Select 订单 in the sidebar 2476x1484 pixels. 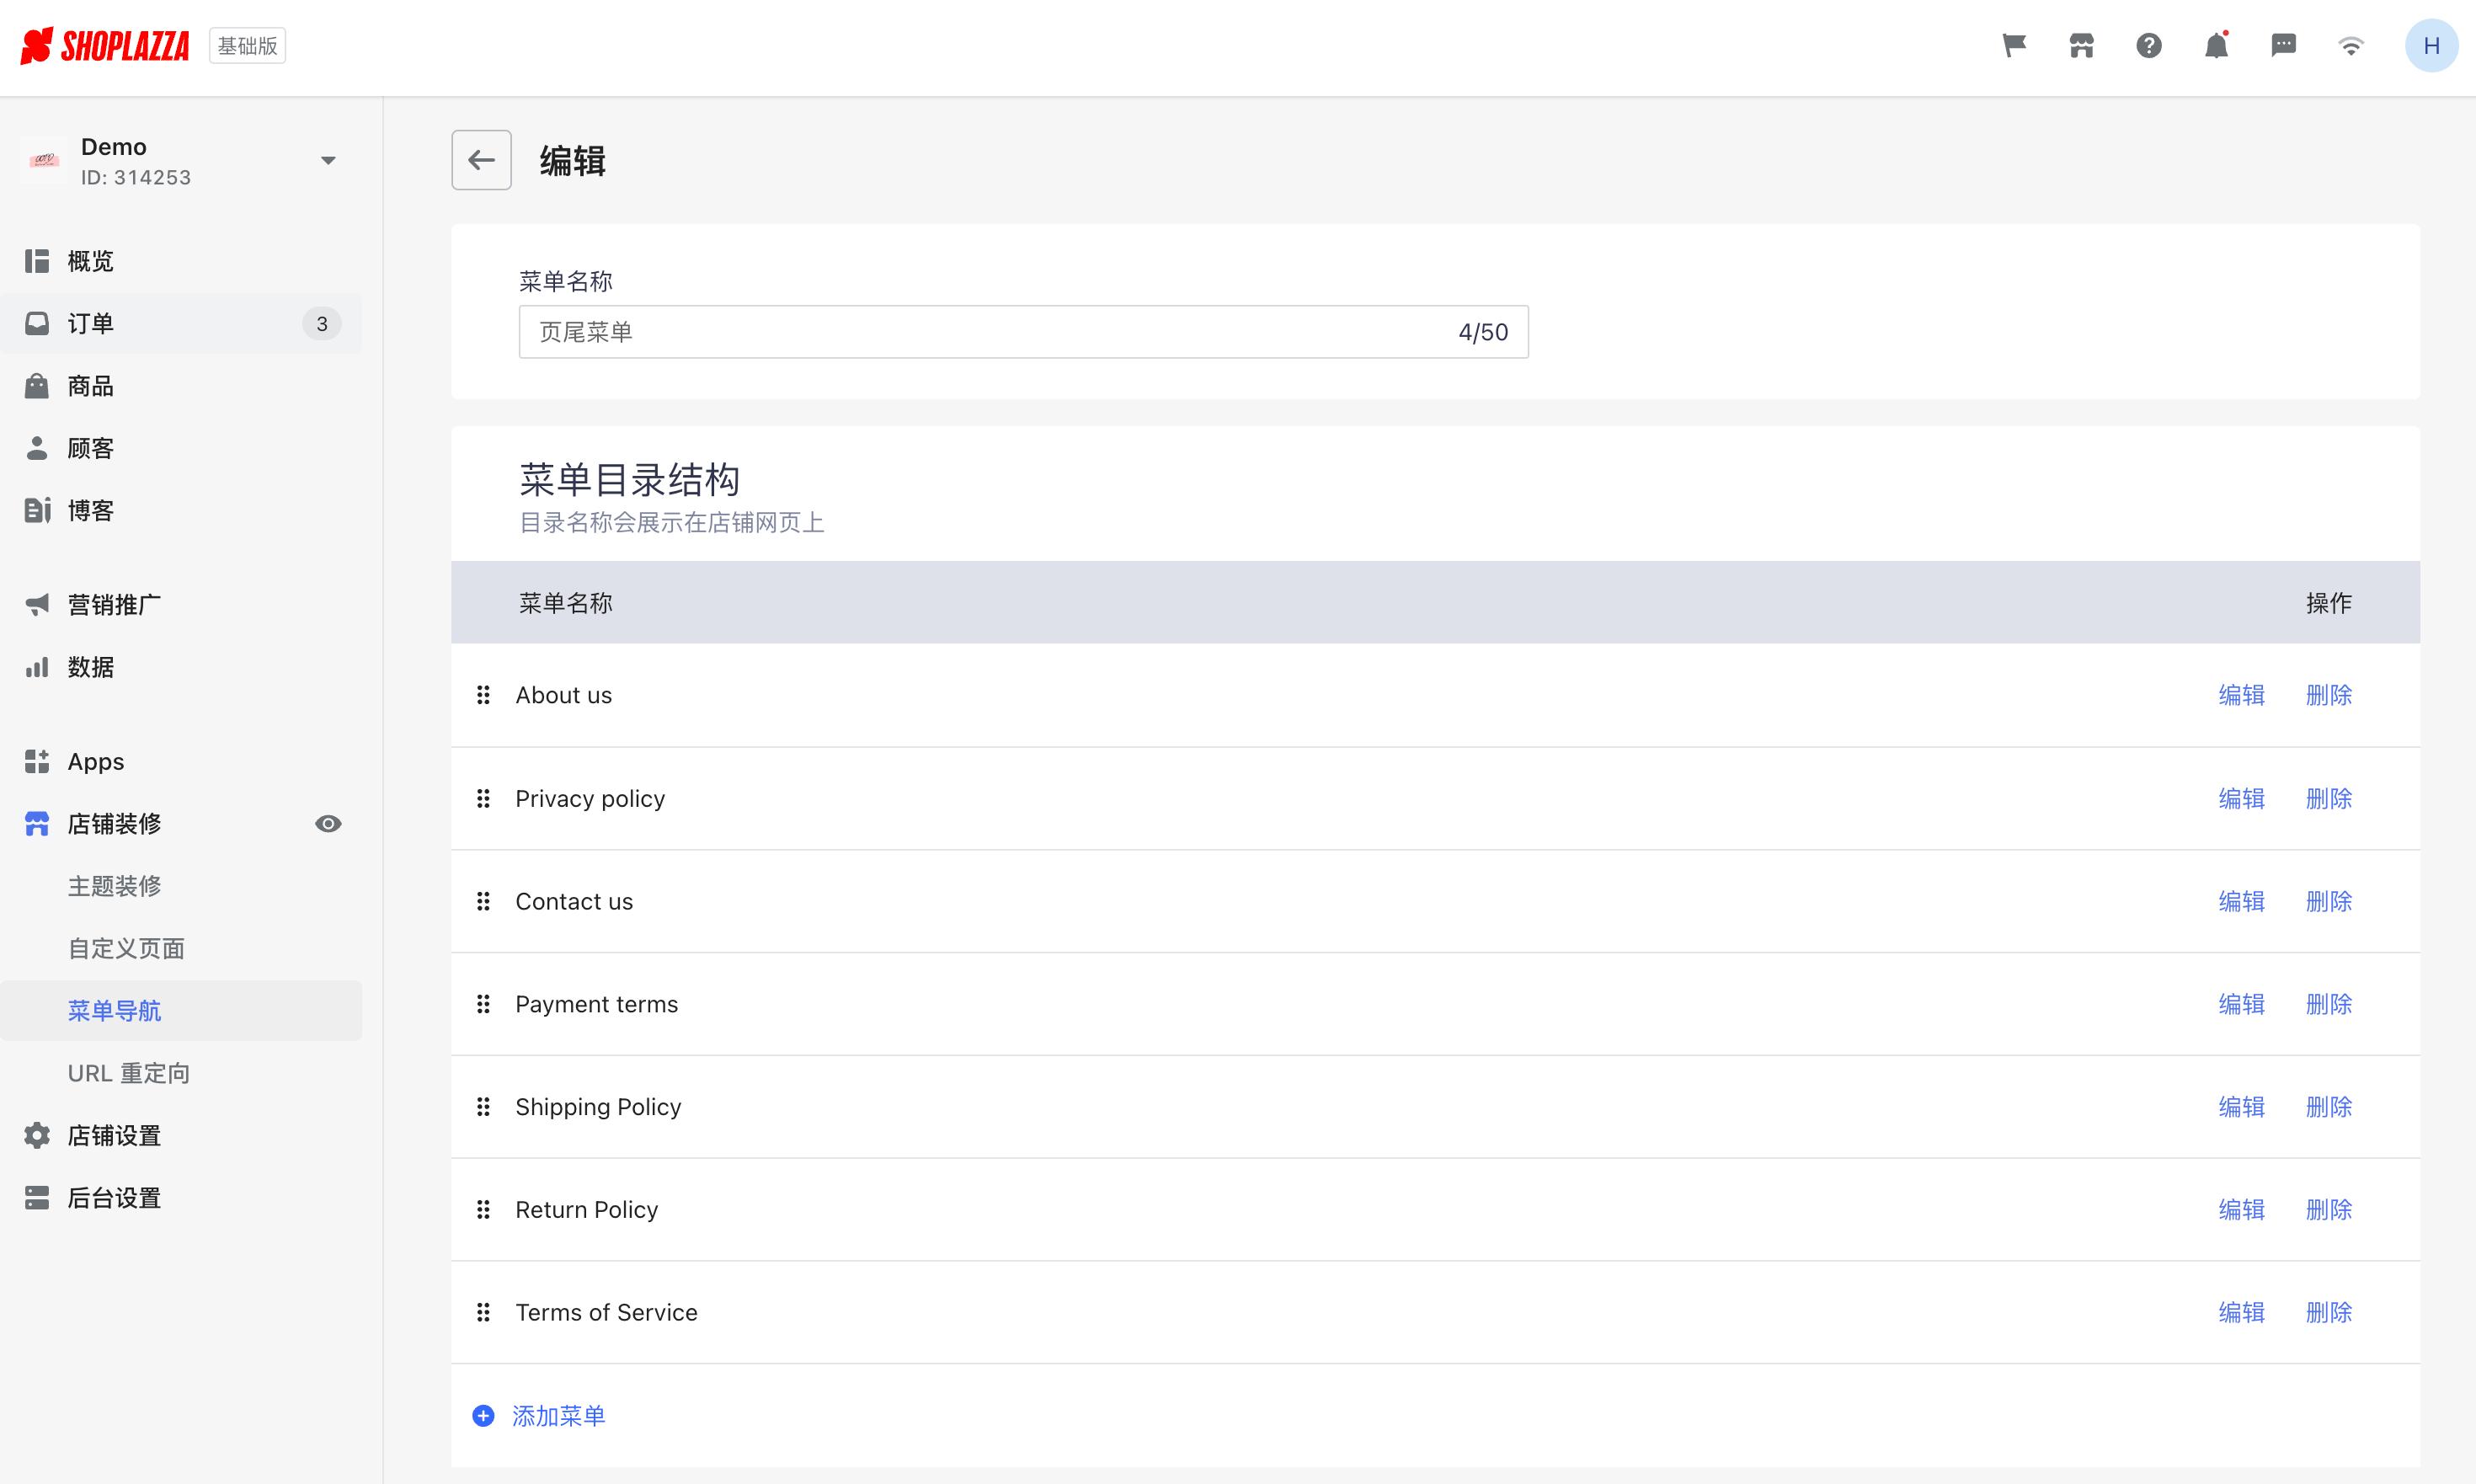pyautogui.click(x=89, y=323)
